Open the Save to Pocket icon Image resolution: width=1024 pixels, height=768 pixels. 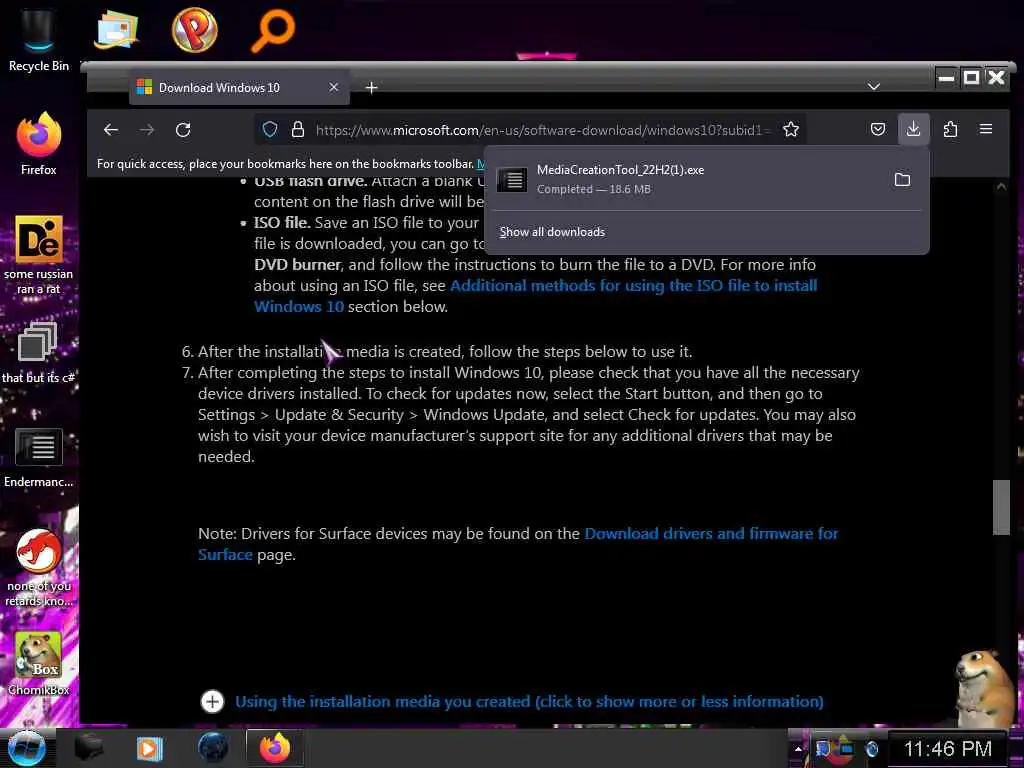[878, 129]
